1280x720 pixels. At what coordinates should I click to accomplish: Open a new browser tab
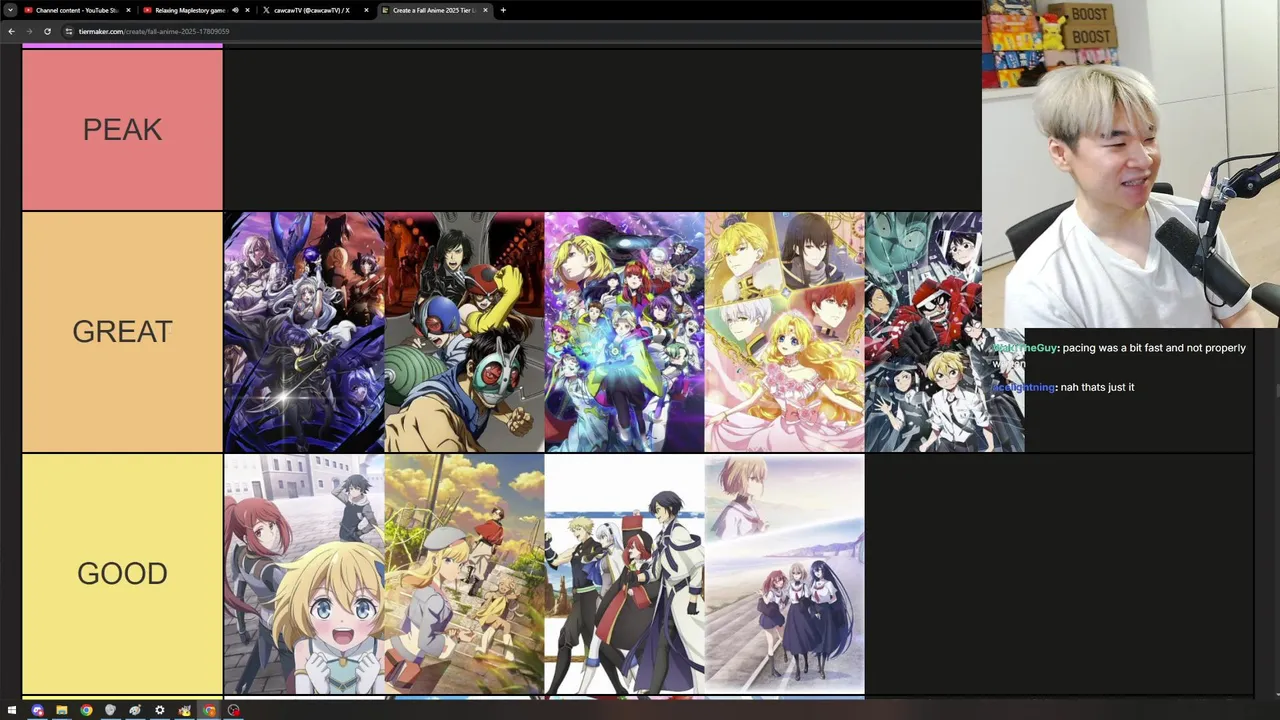click(x=503, y=10)
